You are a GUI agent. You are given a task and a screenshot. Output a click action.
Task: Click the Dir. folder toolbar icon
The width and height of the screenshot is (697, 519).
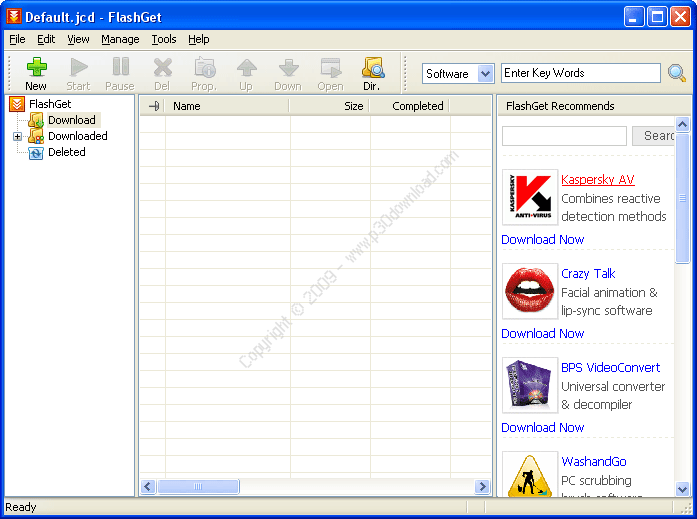(372, 73)
